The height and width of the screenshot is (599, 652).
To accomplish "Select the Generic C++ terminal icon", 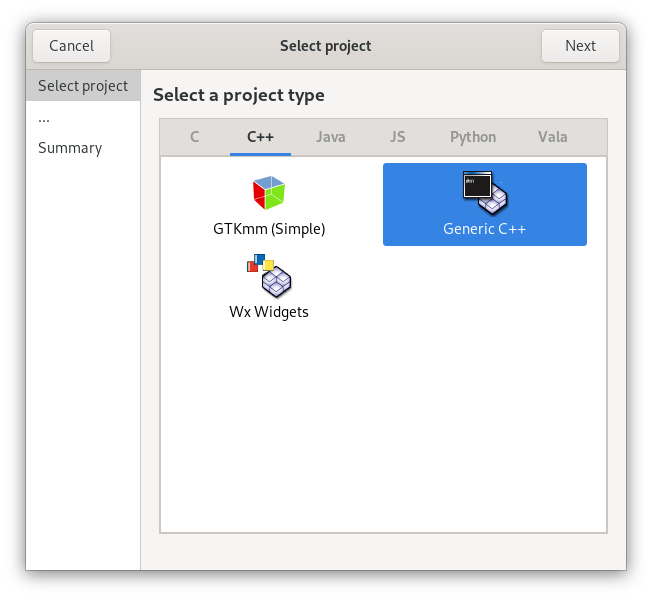I will point(484,191).
